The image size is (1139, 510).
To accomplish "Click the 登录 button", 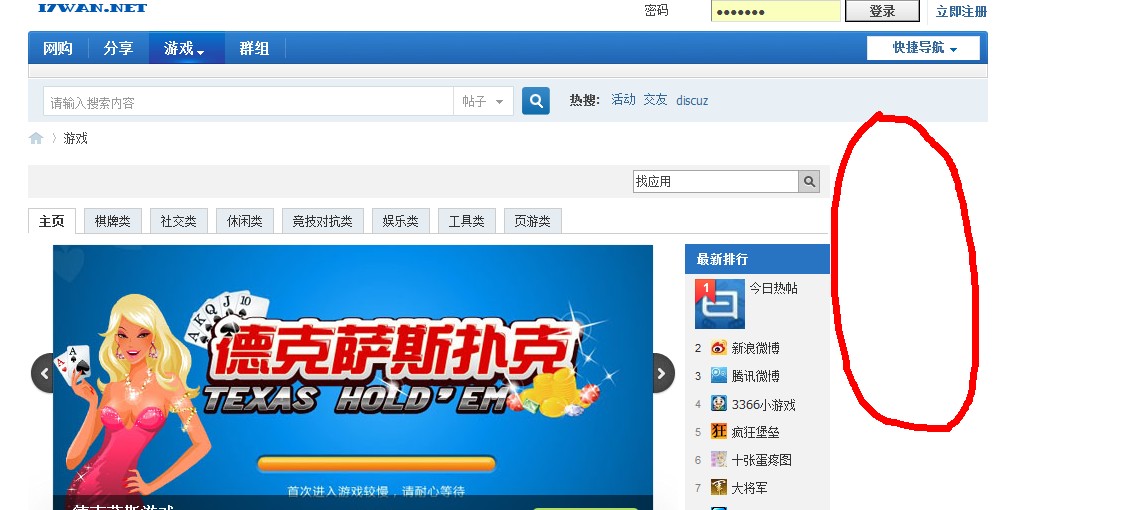I will (x=883, y=11).
